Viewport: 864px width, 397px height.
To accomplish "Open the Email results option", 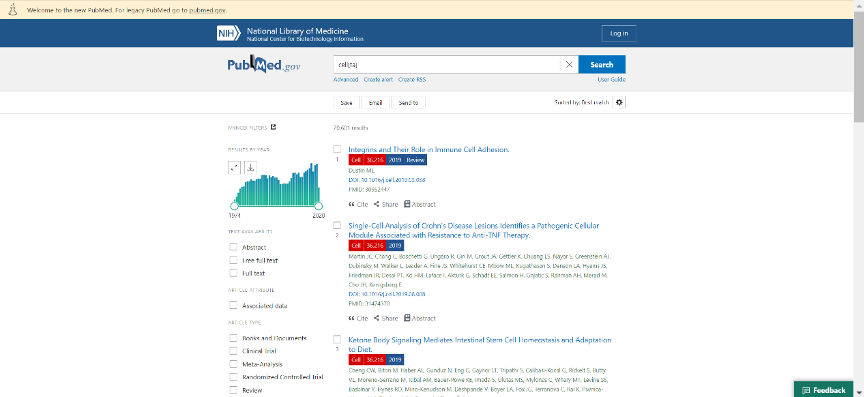I will (x=376, y=103).
